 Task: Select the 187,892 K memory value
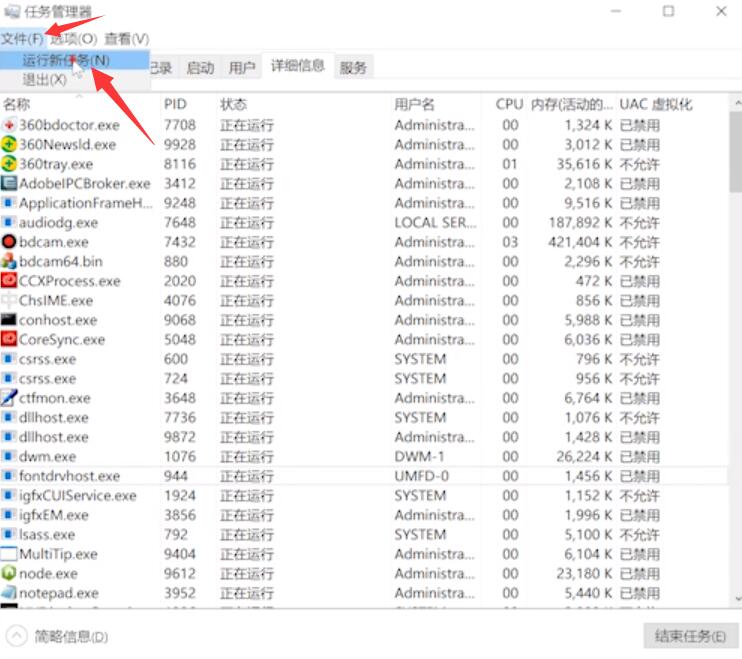[x=580, y=222]
